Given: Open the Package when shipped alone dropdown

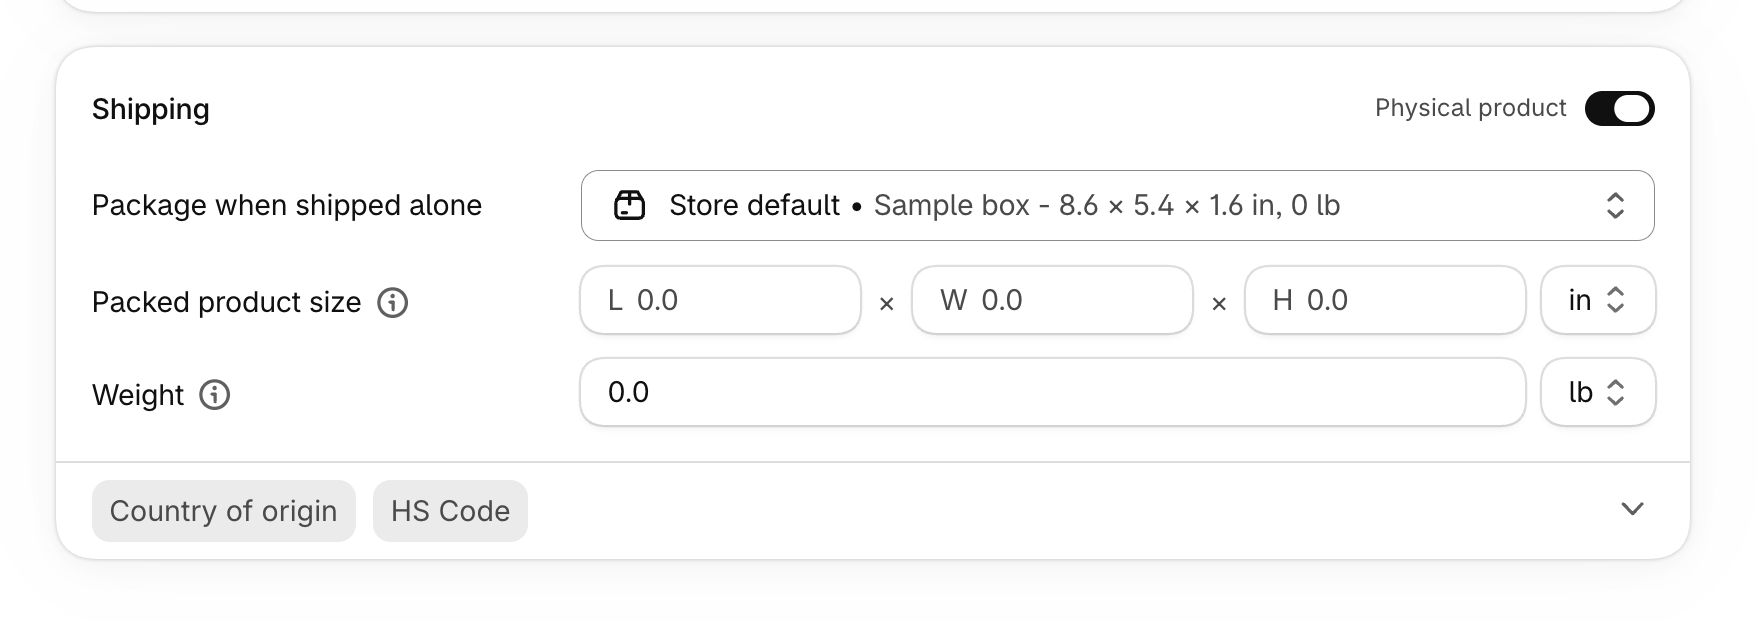Looking at the screenshot, I should pyautogui.click(x=1117, y=206).
